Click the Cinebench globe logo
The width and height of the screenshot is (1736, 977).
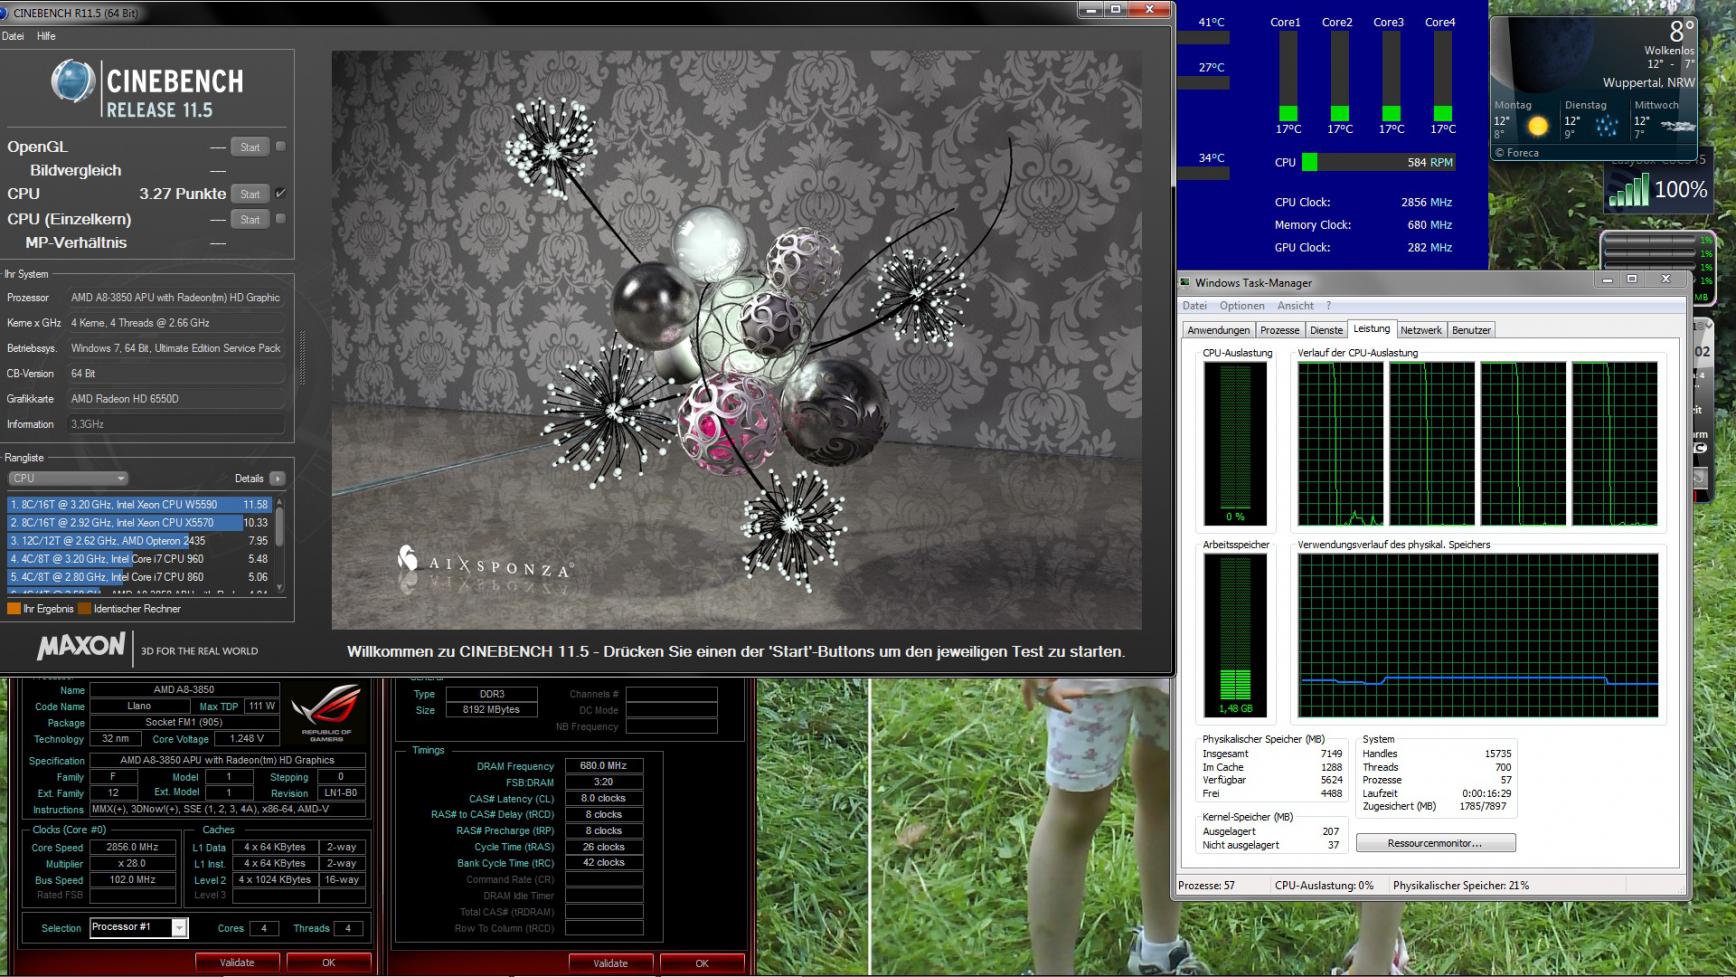click(x=73, y=82)
